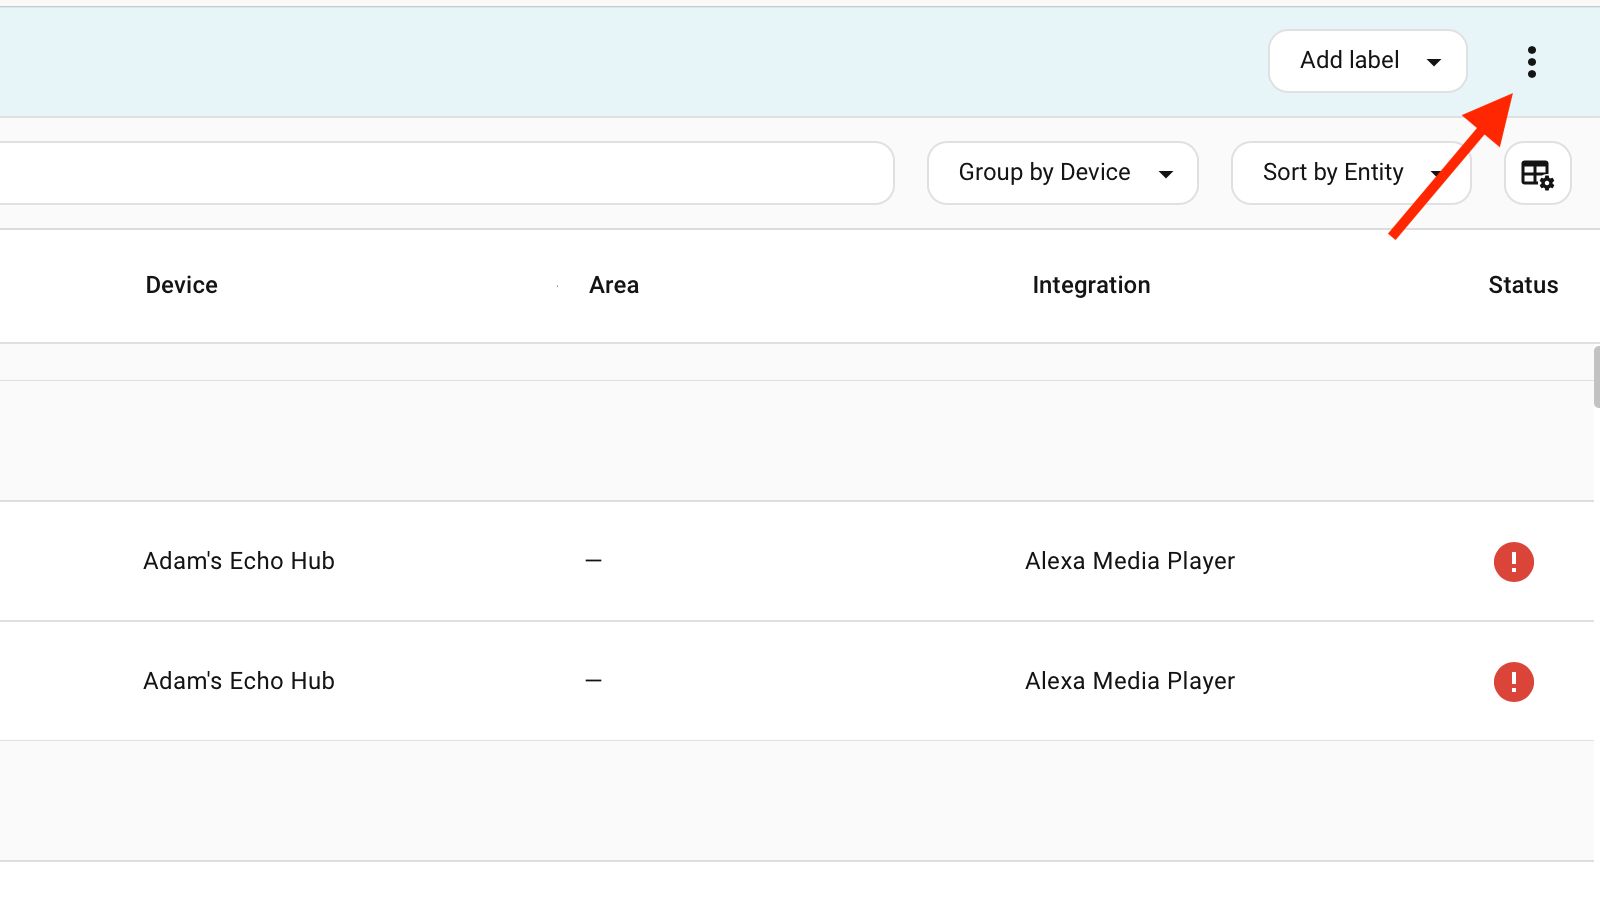Open the three-dot overflow menu
The width and height of the screenshot is (1600, 900).
1531,62
